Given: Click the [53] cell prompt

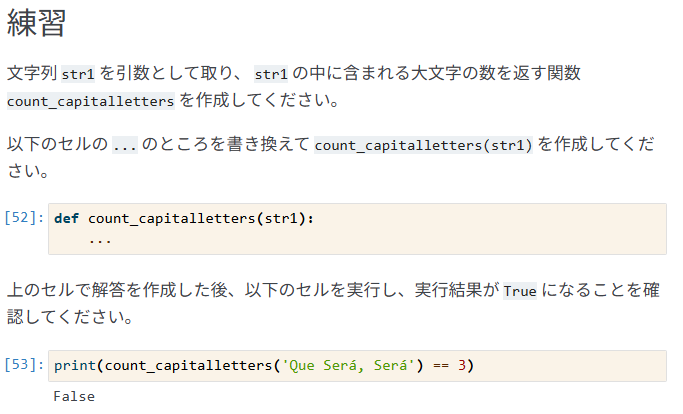Looking at the screenshot, I should (x=25, y=365).
